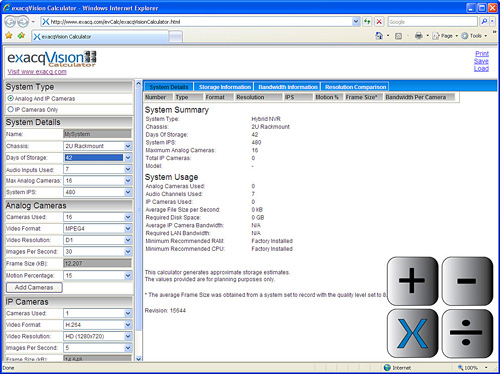Image resolution: width=500 pixels, height=374 pixels.
Task: Click the Frame Size column header
Action: click(363, 97)
